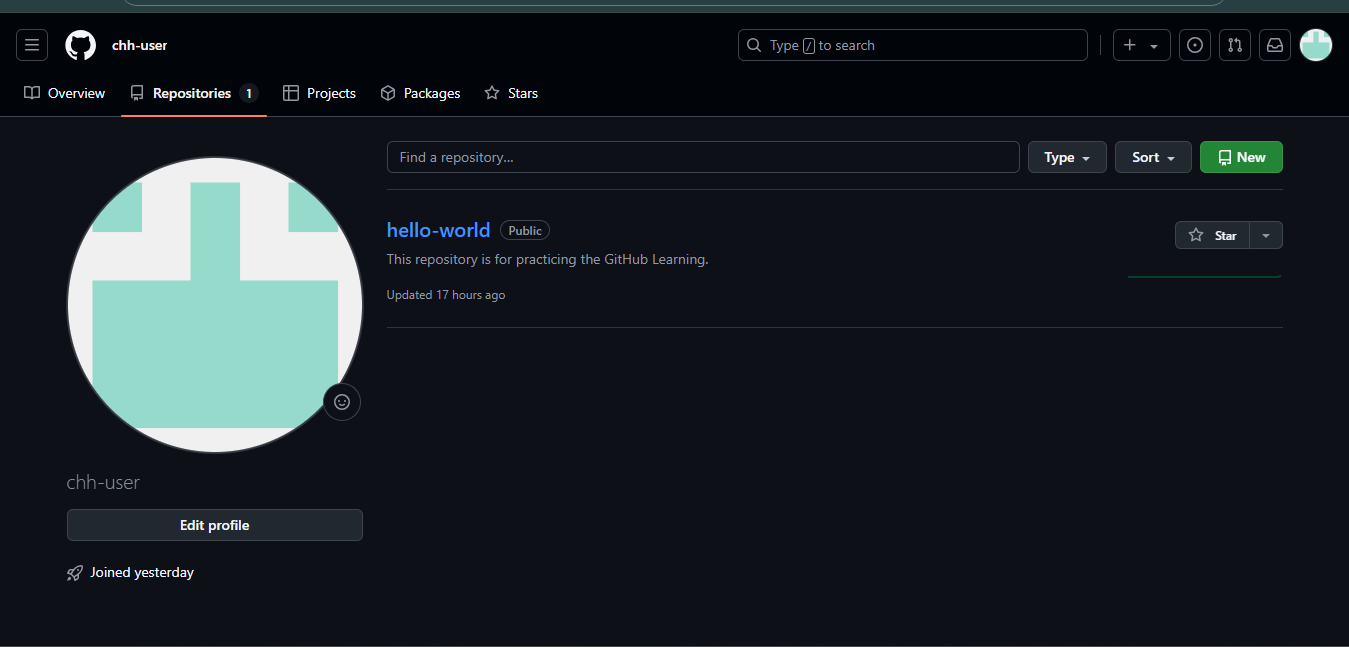Open the Issues icon in header
Viewport: 1349px width, 647px height.
point(1195,45)
